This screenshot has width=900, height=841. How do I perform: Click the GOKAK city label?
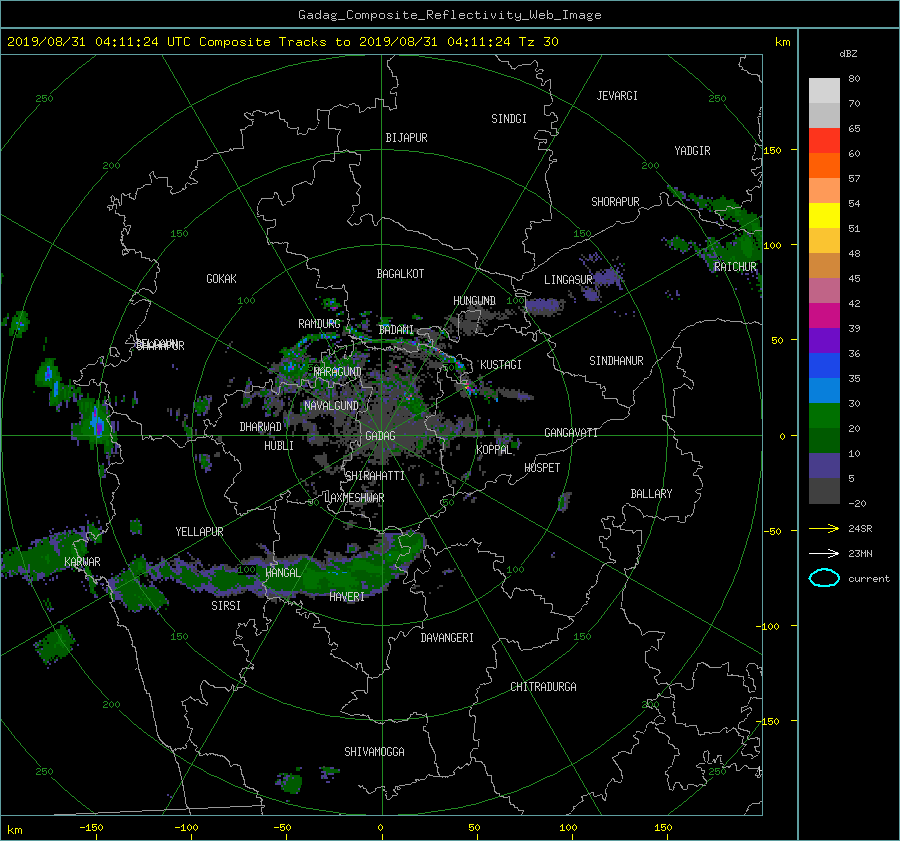[221, 278]
